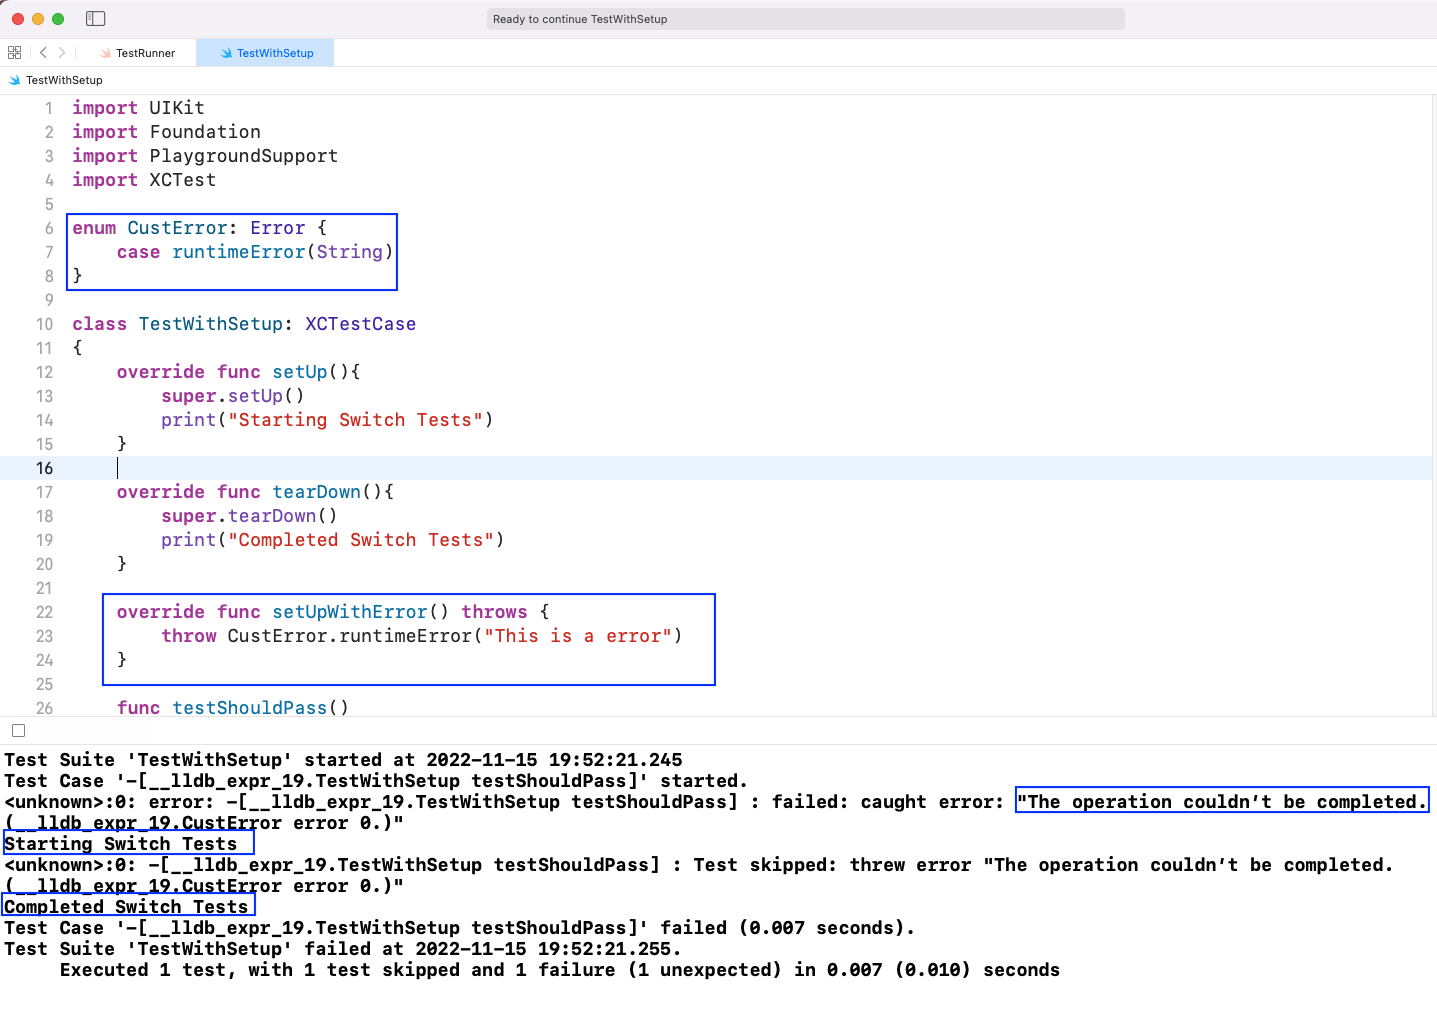Click console output 'Completed Switch Tests'

coord(126,907)
